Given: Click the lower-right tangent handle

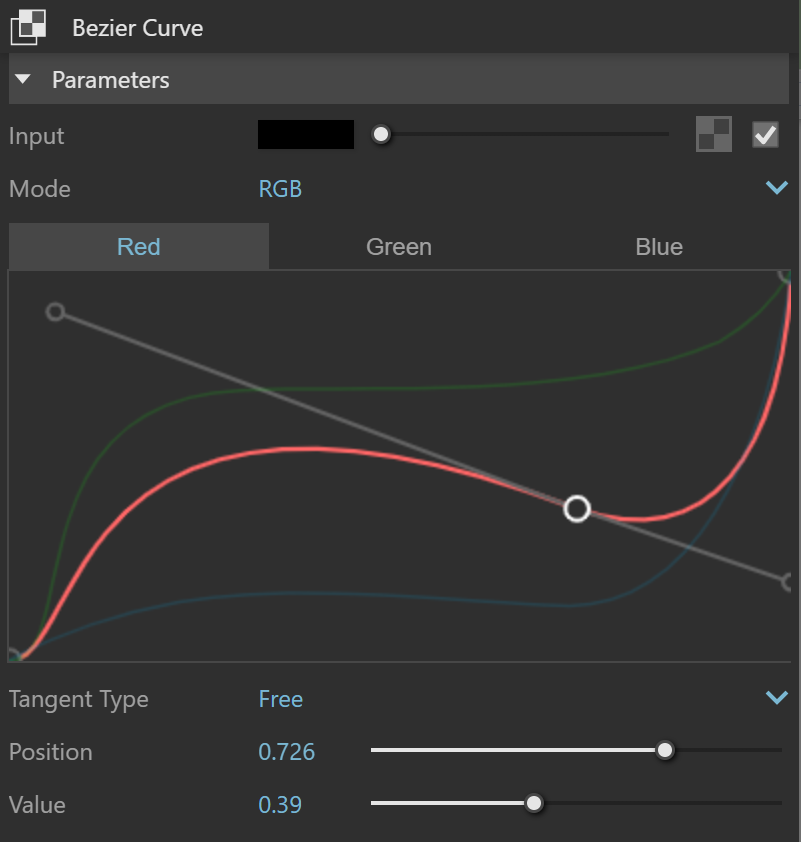Looking at the screenshot, I should coord(787,580).
